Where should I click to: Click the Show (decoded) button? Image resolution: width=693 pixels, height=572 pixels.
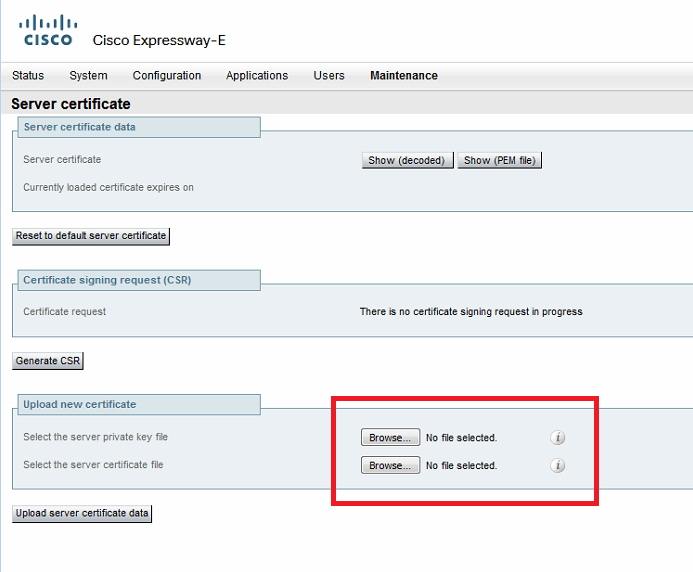[407, 160]
